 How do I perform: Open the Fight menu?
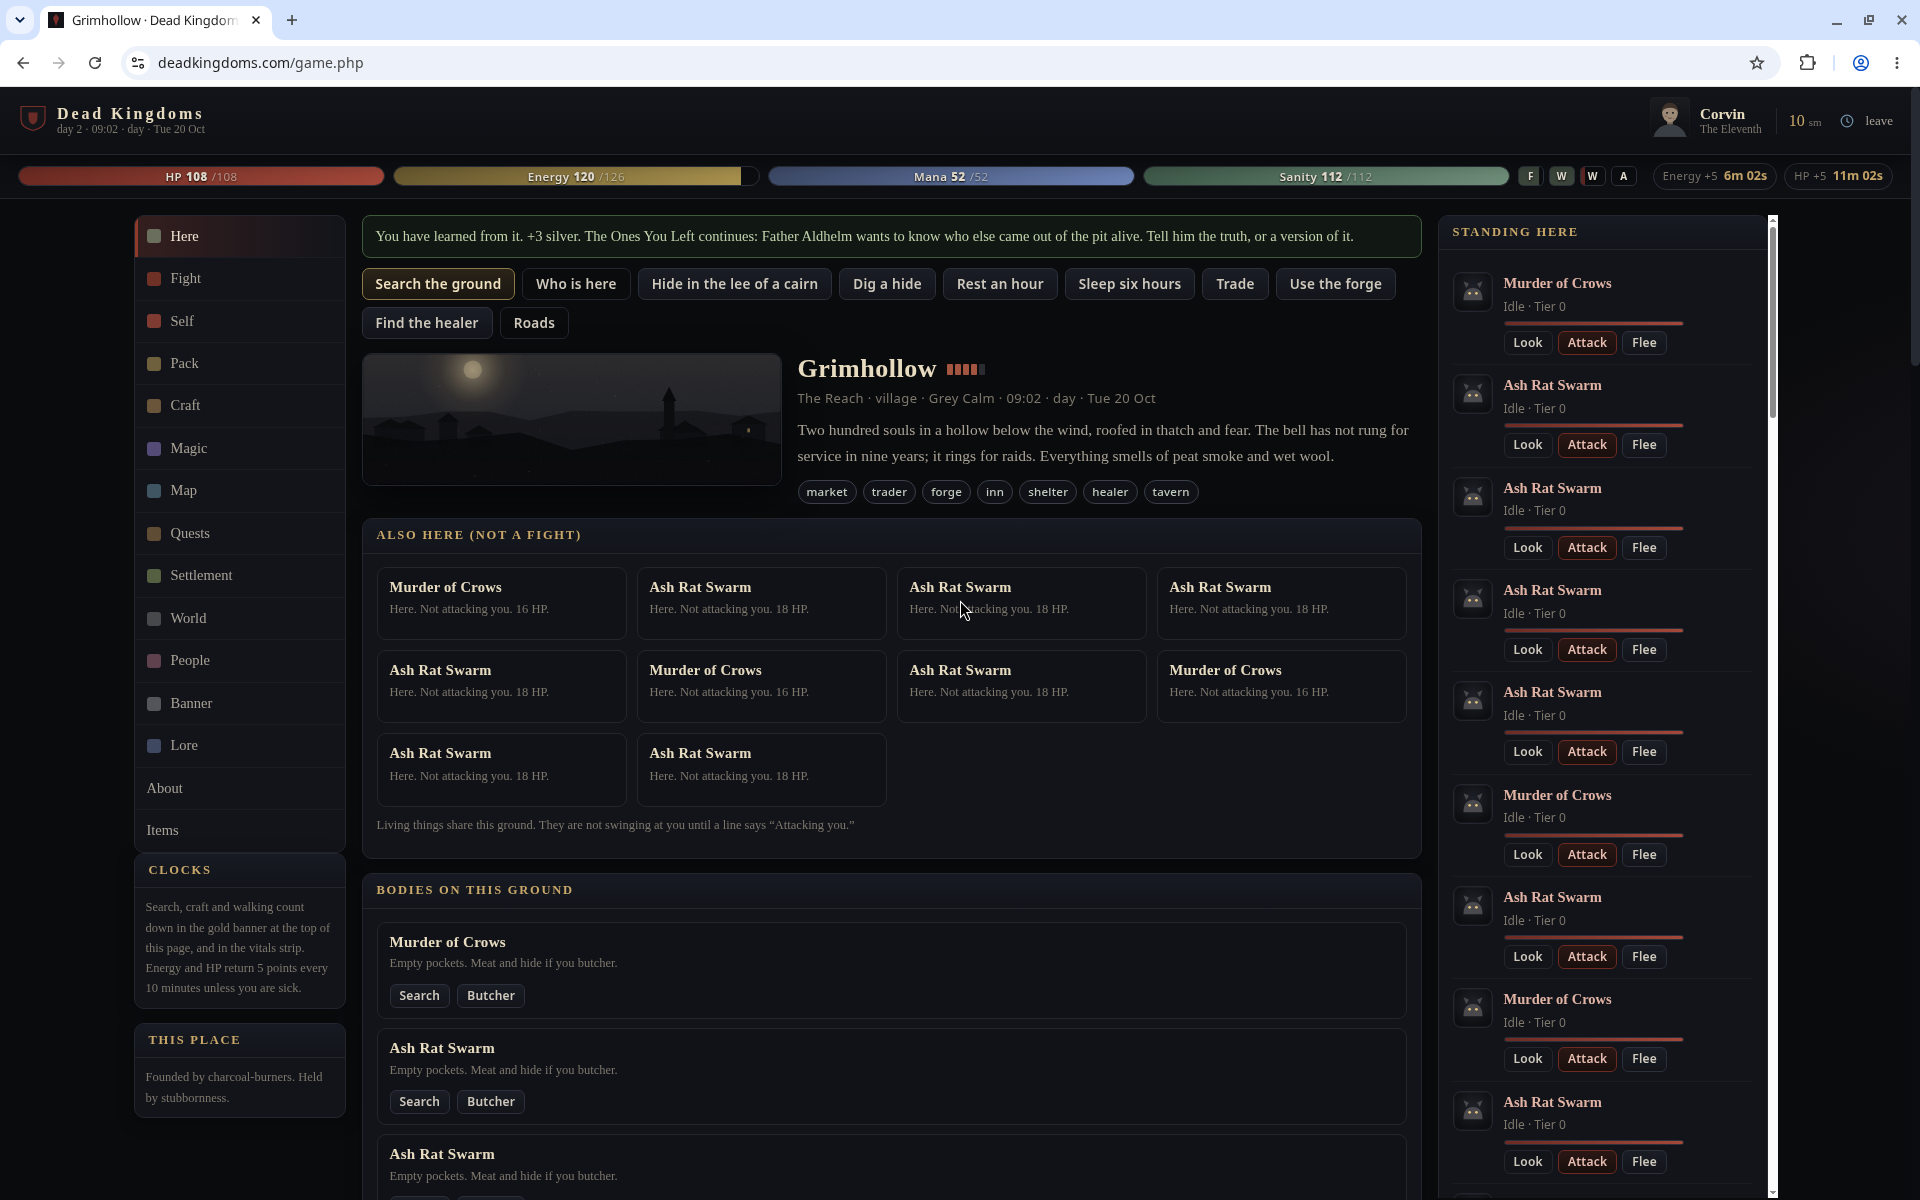pos(240,279)
